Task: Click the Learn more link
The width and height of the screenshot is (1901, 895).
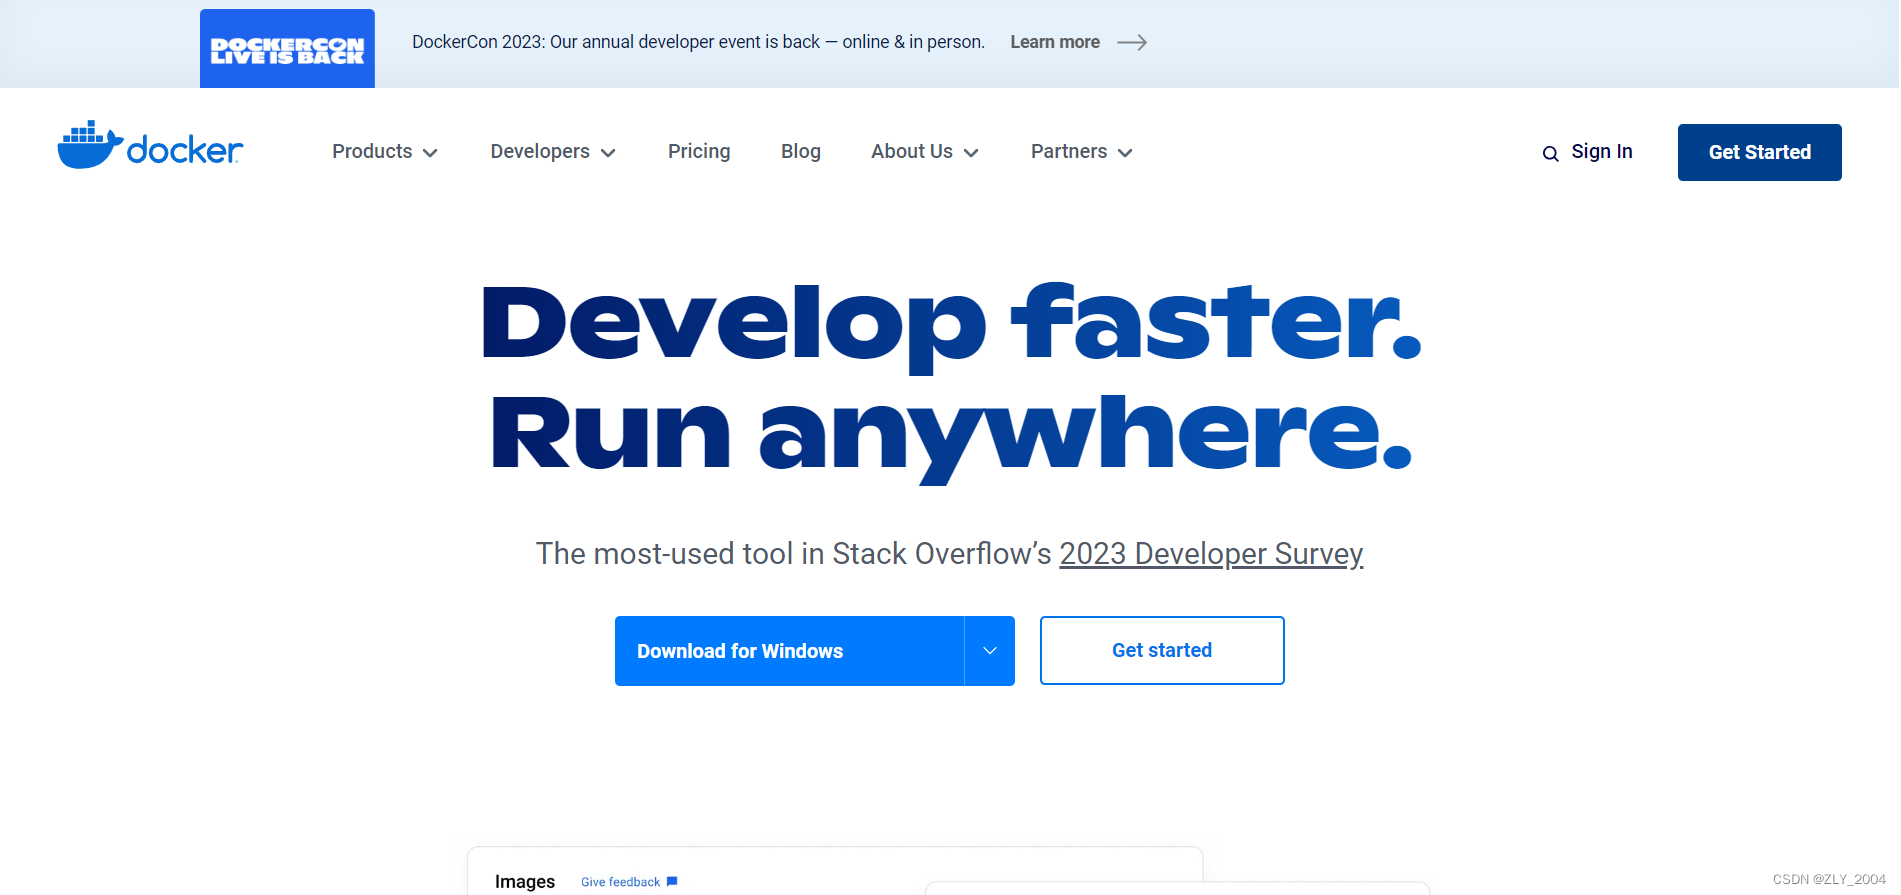Action: (1055, 42)
